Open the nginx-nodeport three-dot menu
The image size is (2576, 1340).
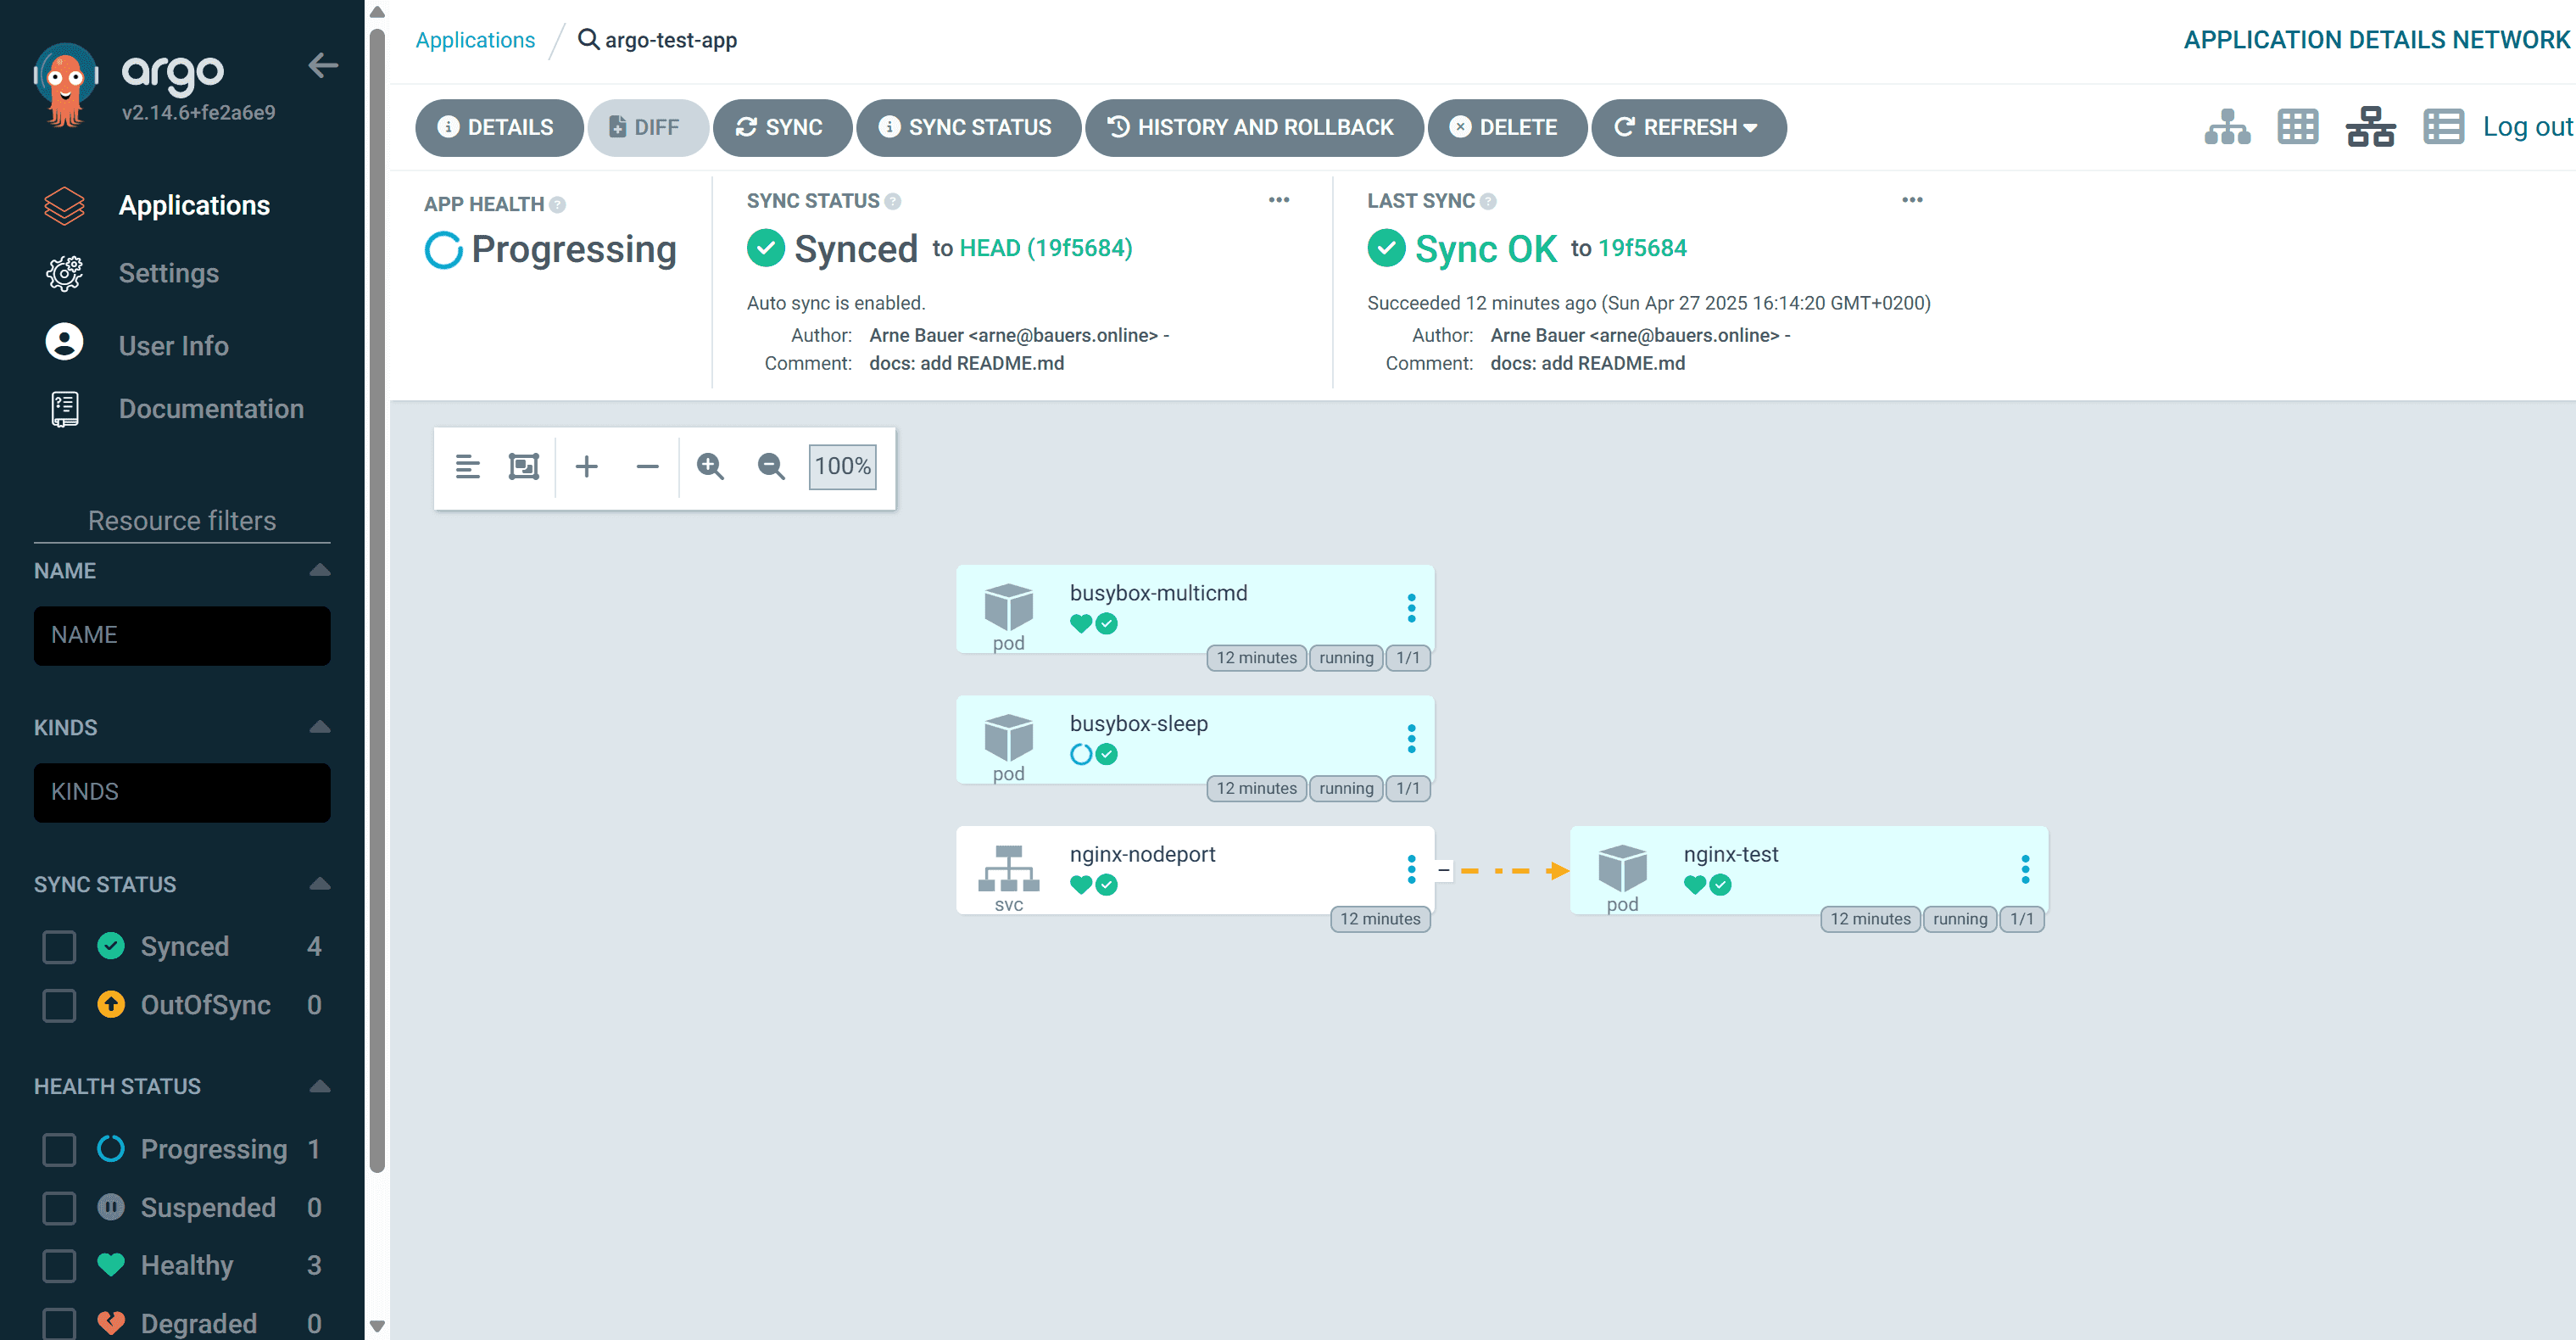coord(1411,869)
